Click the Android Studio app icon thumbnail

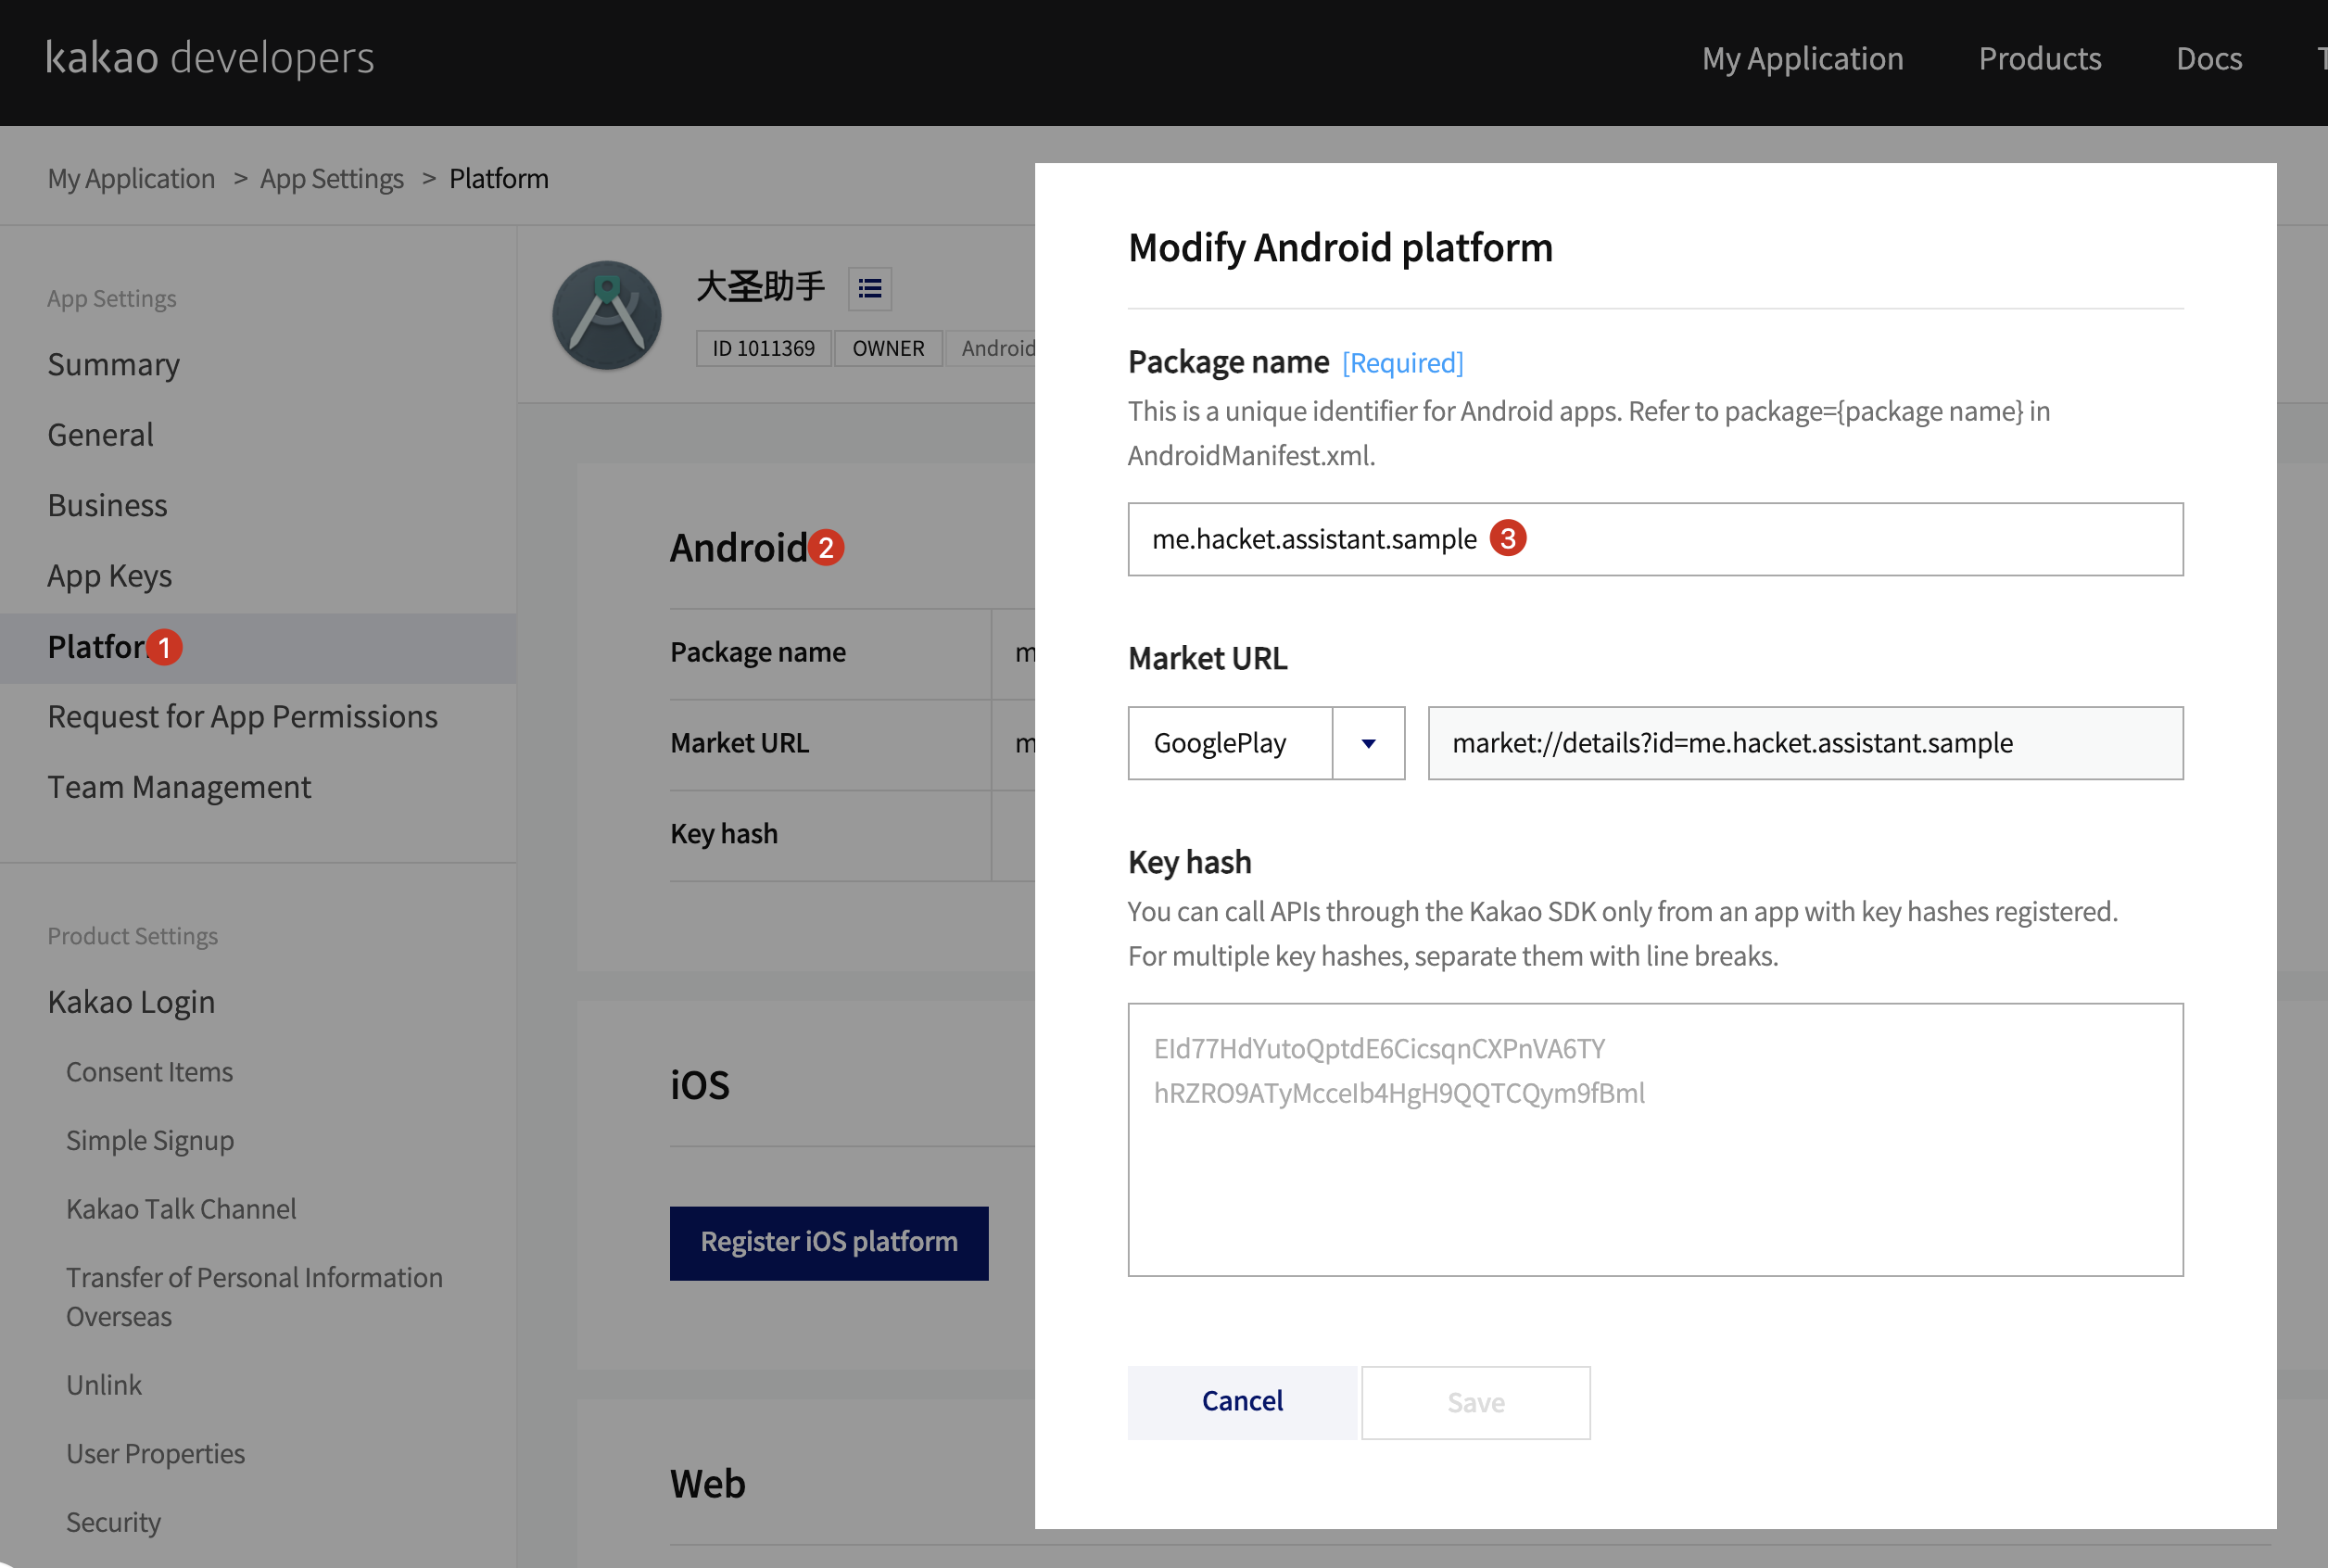(x=607, y=316)
